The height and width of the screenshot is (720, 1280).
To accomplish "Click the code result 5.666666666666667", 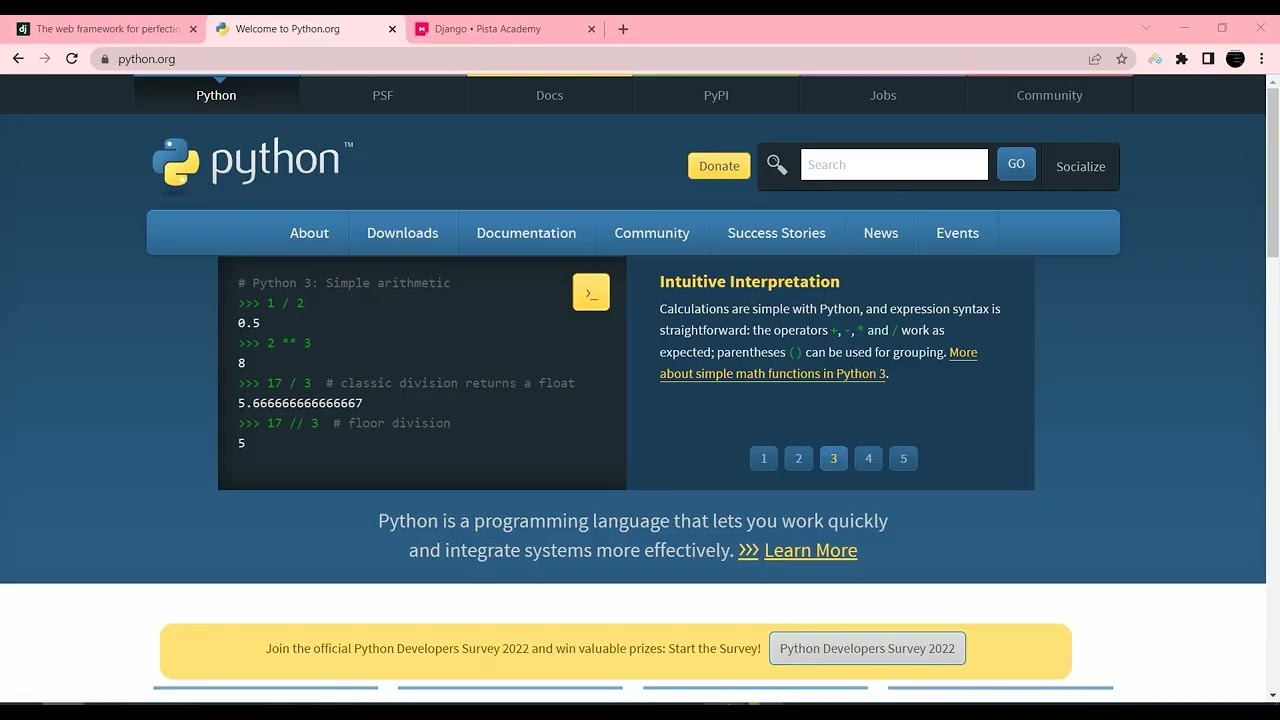I will (x=300, y=403).
